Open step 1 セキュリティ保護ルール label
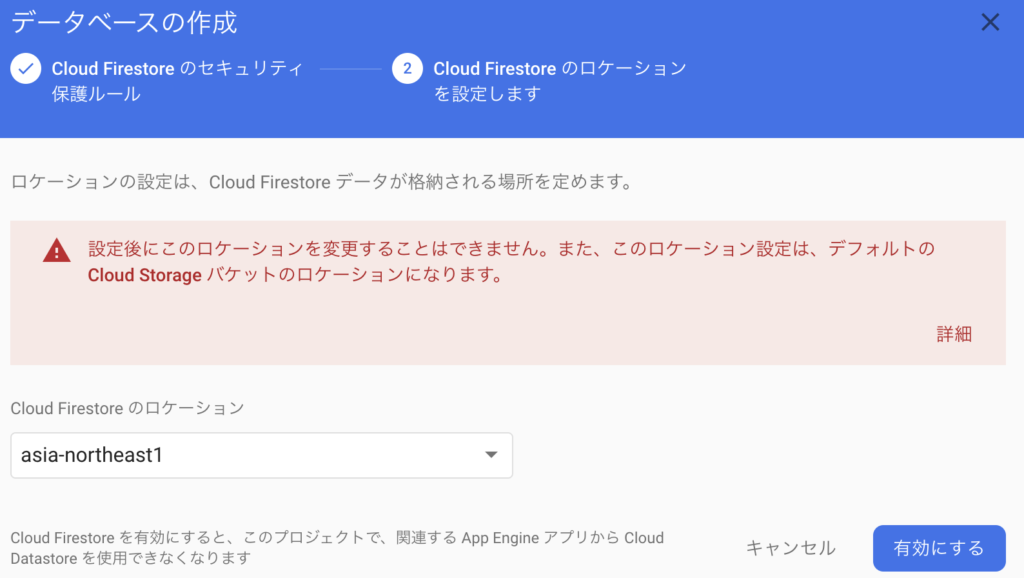The width and height of the screenshot is (1024, 578). click(177, 81)
